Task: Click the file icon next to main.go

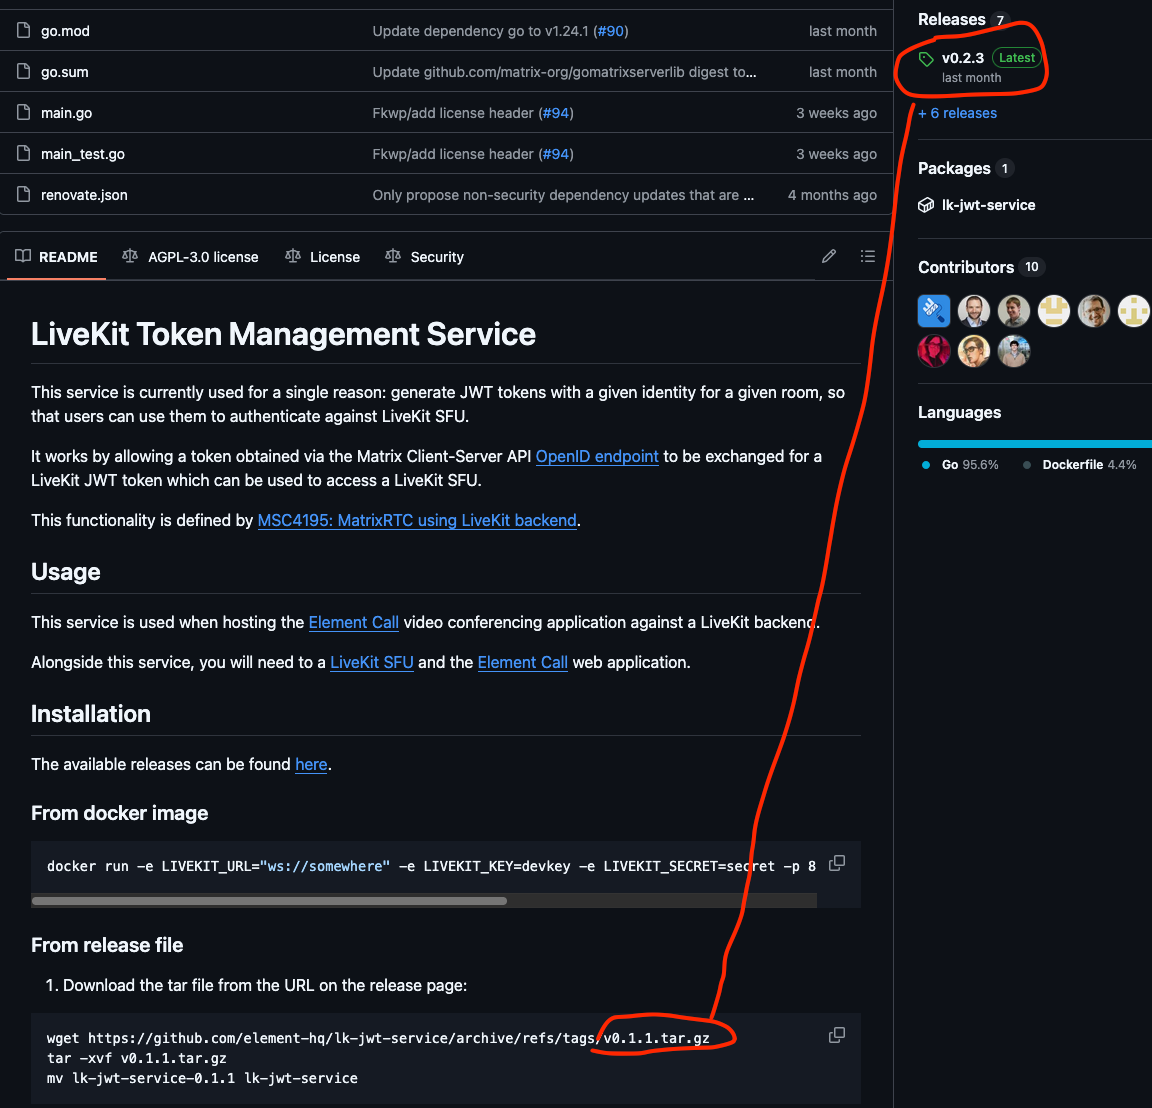Action: click(24, 112)
